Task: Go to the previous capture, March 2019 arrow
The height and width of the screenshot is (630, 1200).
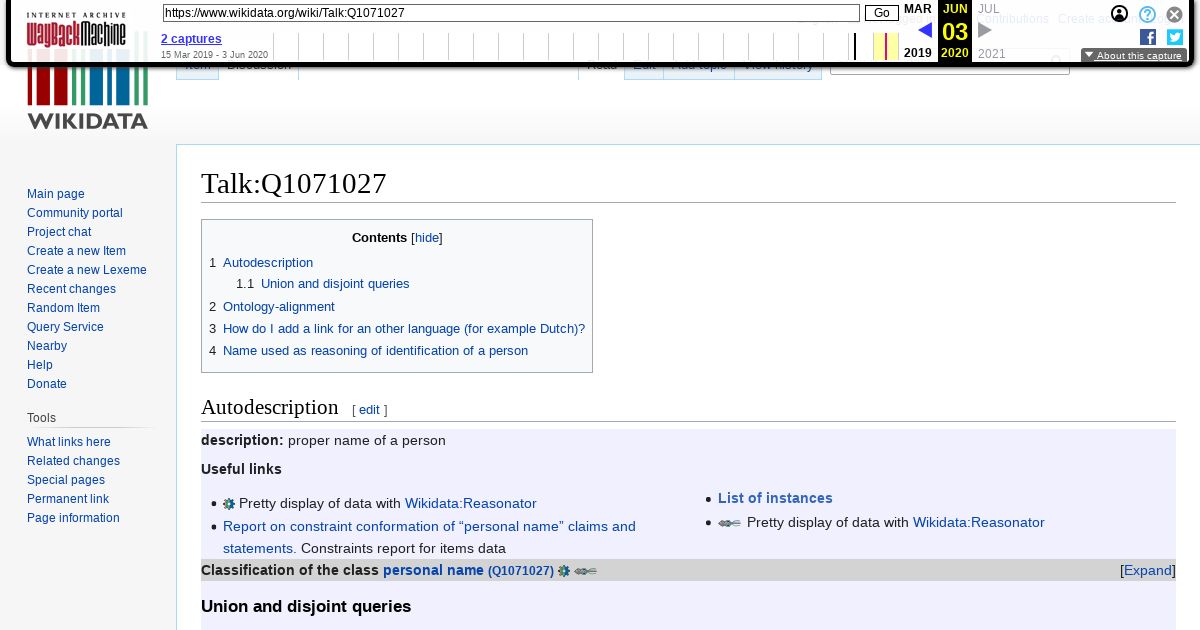Action: pyautogui.click(x=925, y=30)
